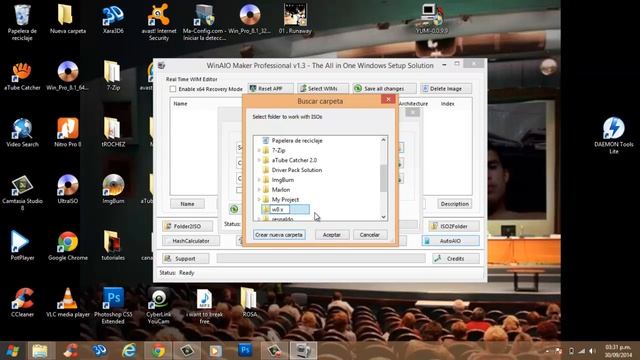This screenshot has height=360, width=640.
Task: Open ROSA desktop folder
Action: tap(249, 303)
